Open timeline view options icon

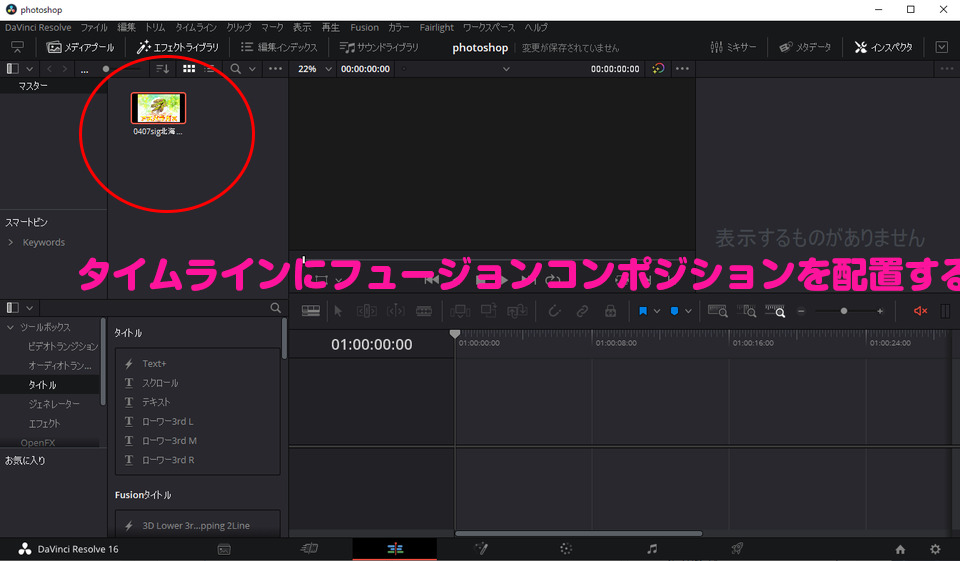click(x=310, y=311)
